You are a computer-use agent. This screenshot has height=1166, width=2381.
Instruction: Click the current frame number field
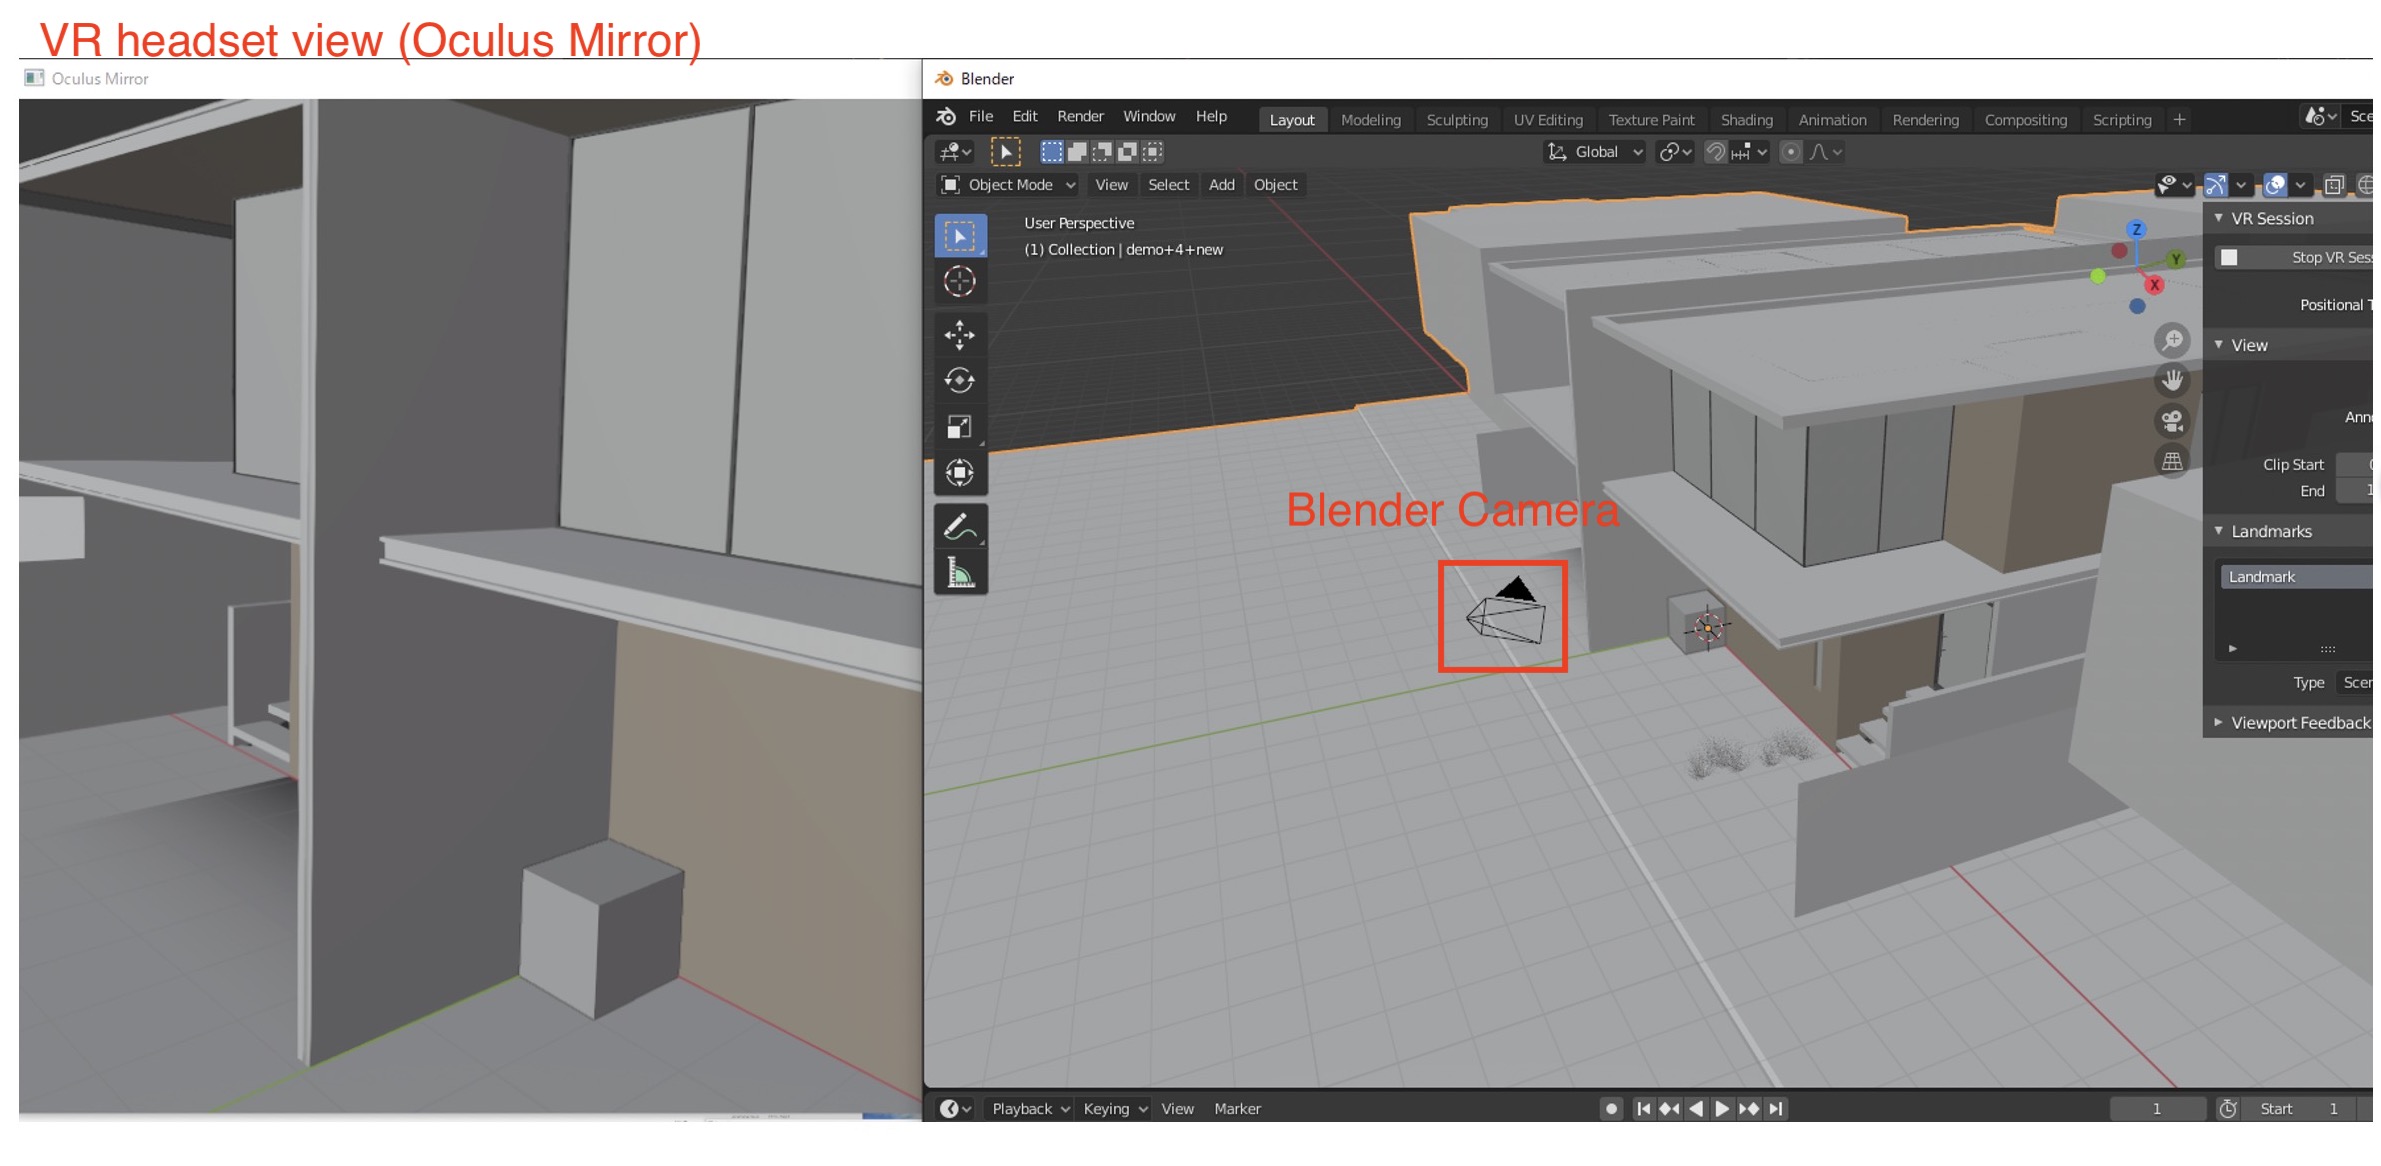tap(2157, 1109)
